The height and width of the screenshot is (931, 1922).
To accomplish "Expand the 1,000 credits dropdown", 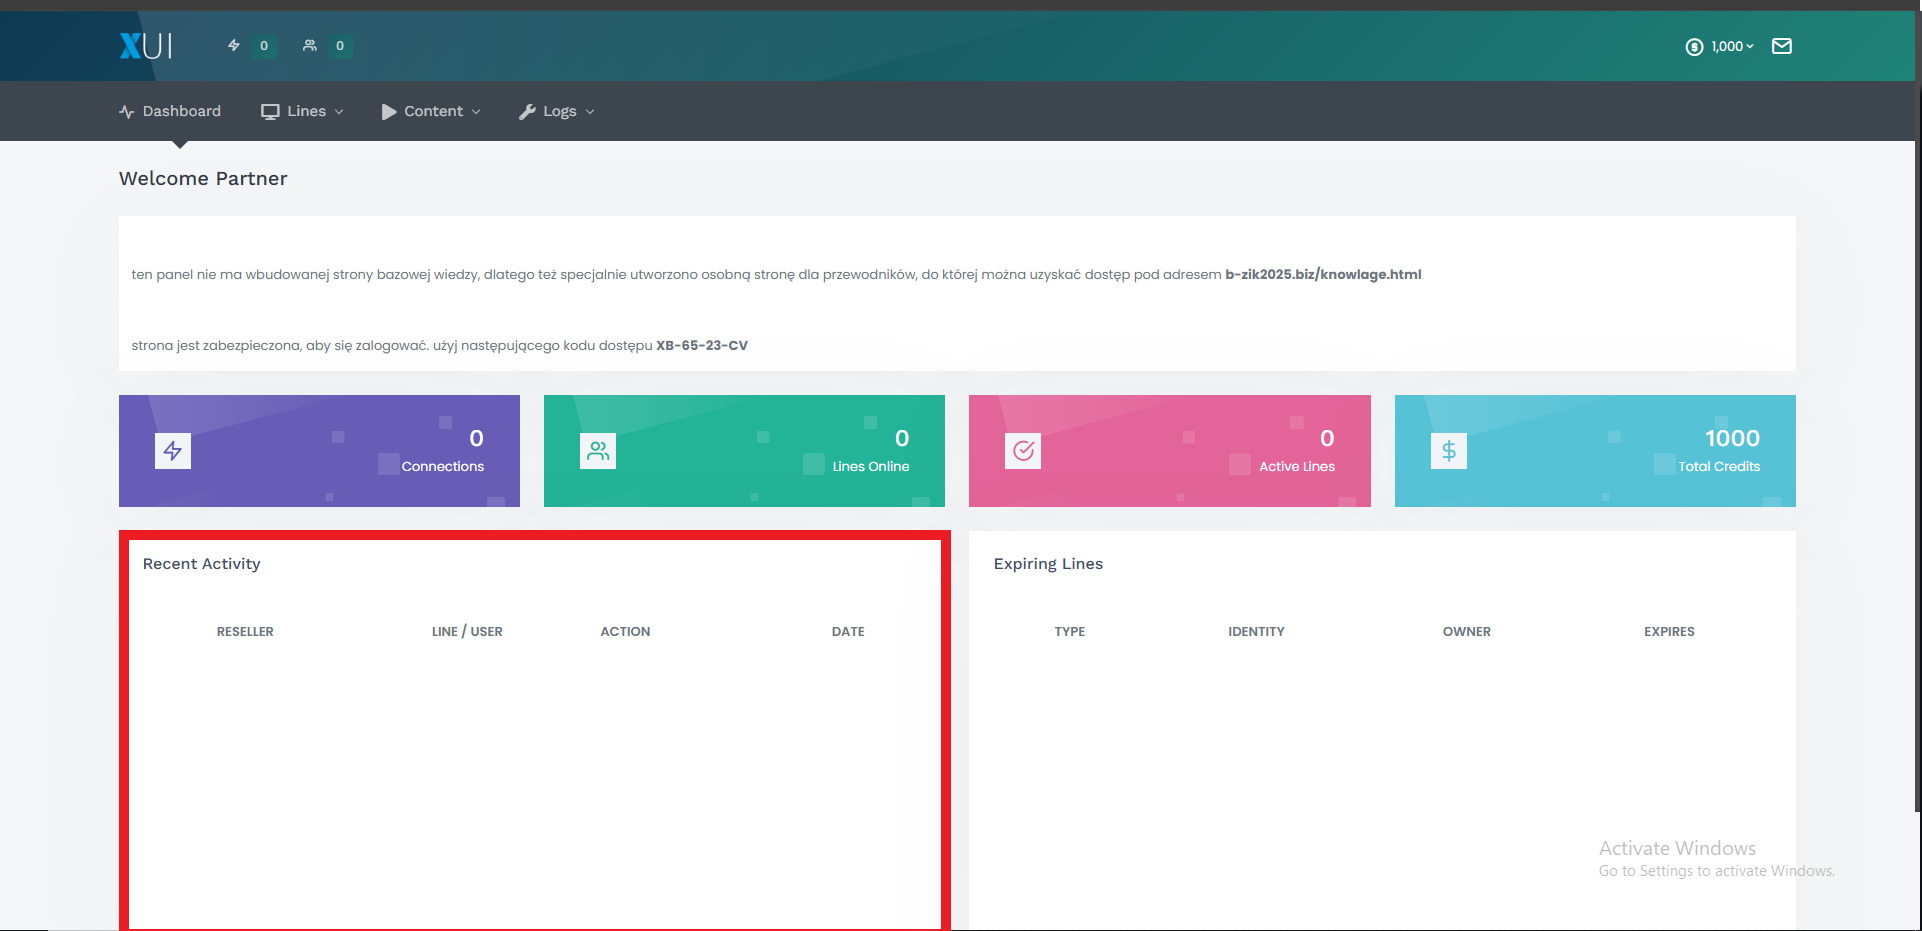I will click(x=1732, y=46).
